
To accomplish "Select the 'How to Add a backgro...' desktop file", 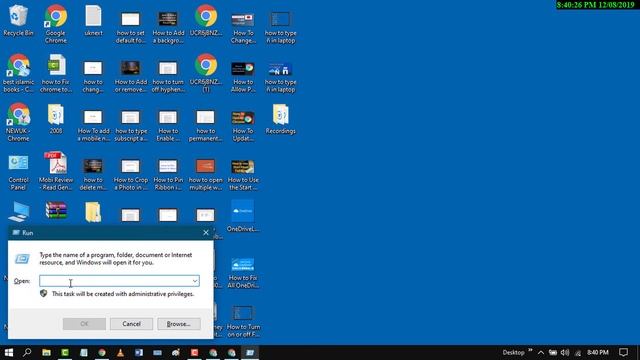I will pyautogui.click(x=168, y=27).
